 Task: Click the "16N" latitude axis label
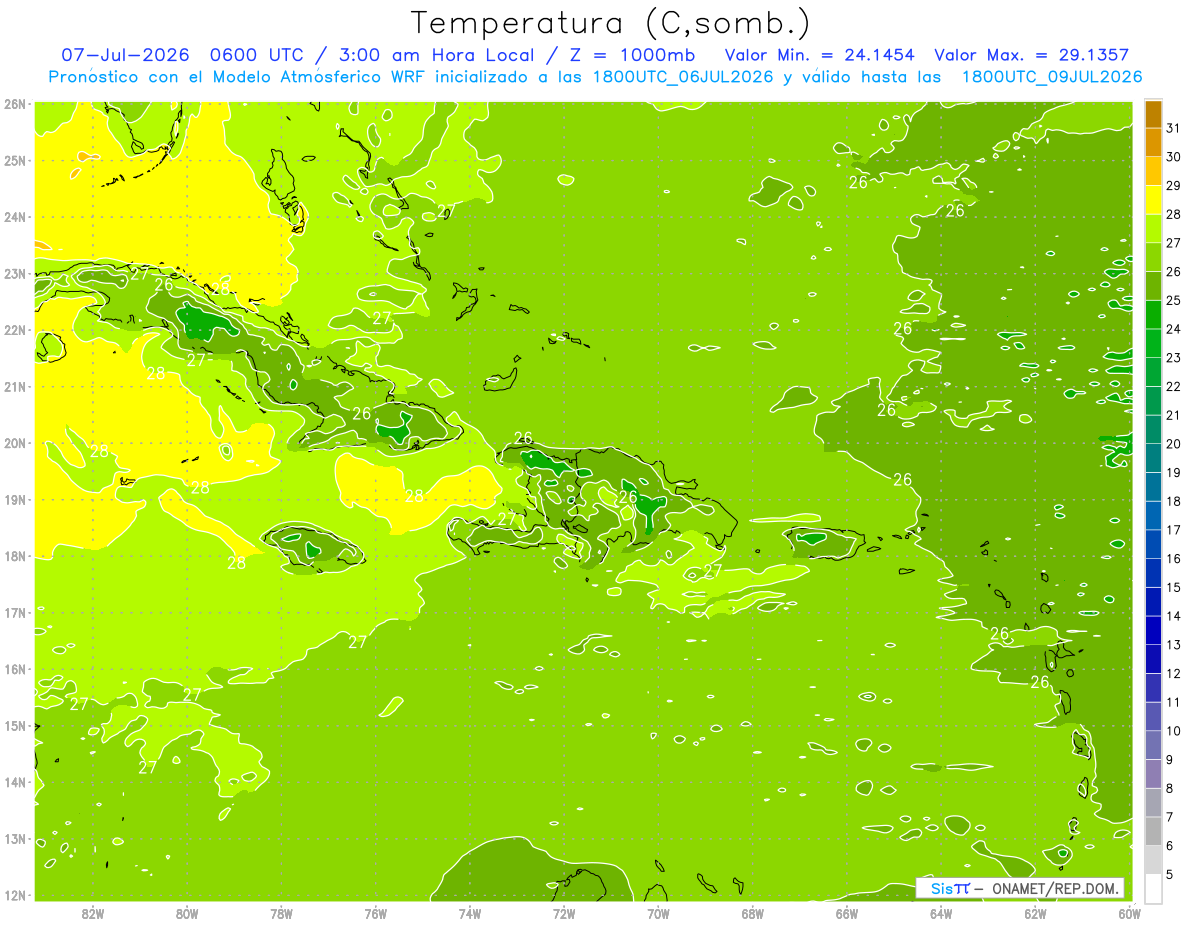(15, 669)
